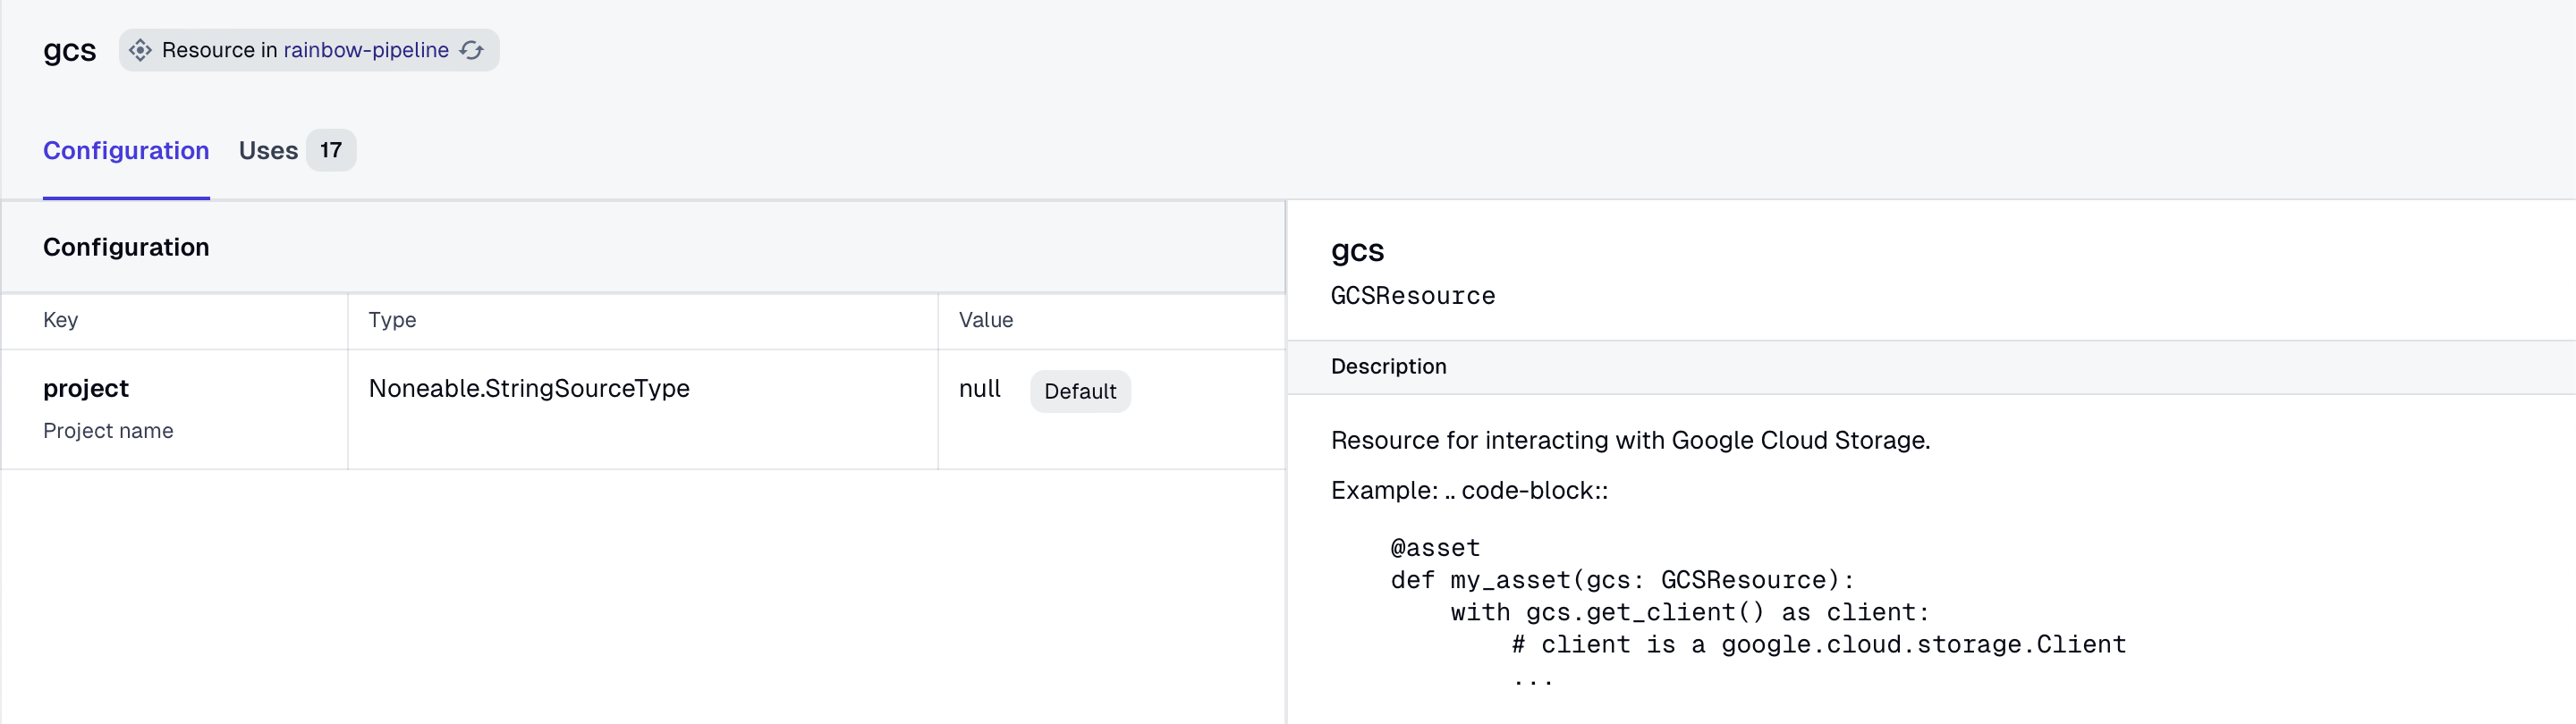The height and width of the screenshot is (724, 2576).
Task: Click the 17 count badge on Uses
Action: click(x=331, y=150)
